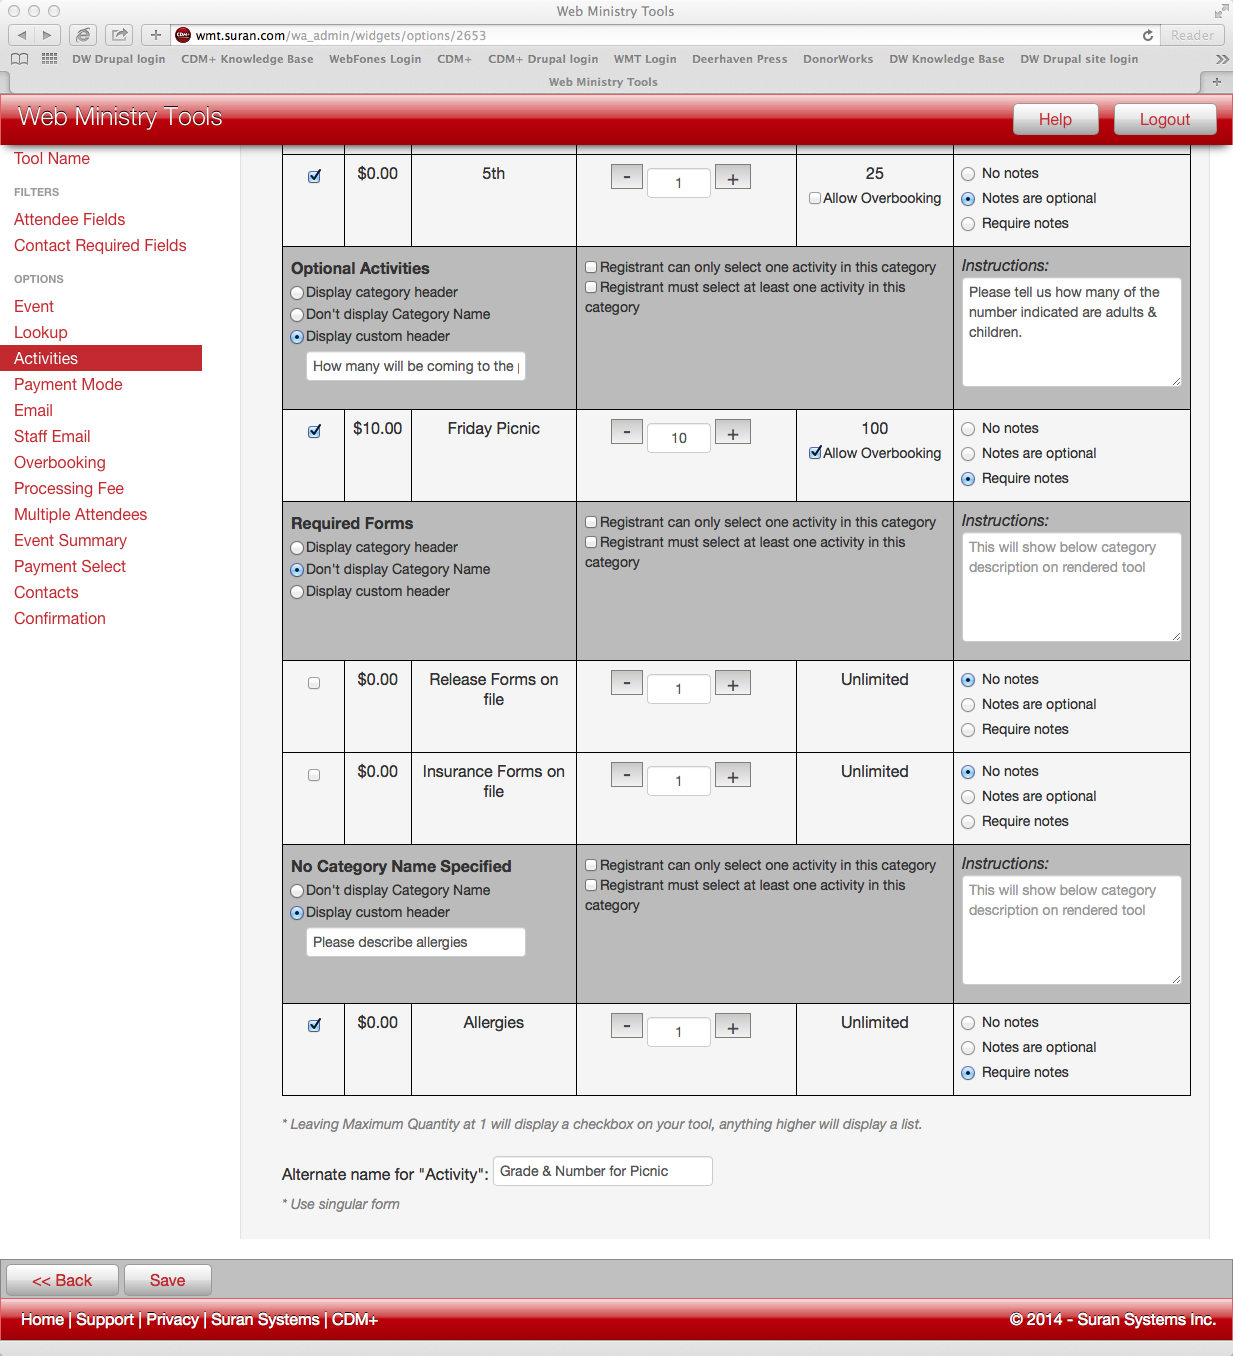Choose Display category header under Required Forms
Screen dimensions: 1233x1356
pyautogui.click(x=297, y=548)
